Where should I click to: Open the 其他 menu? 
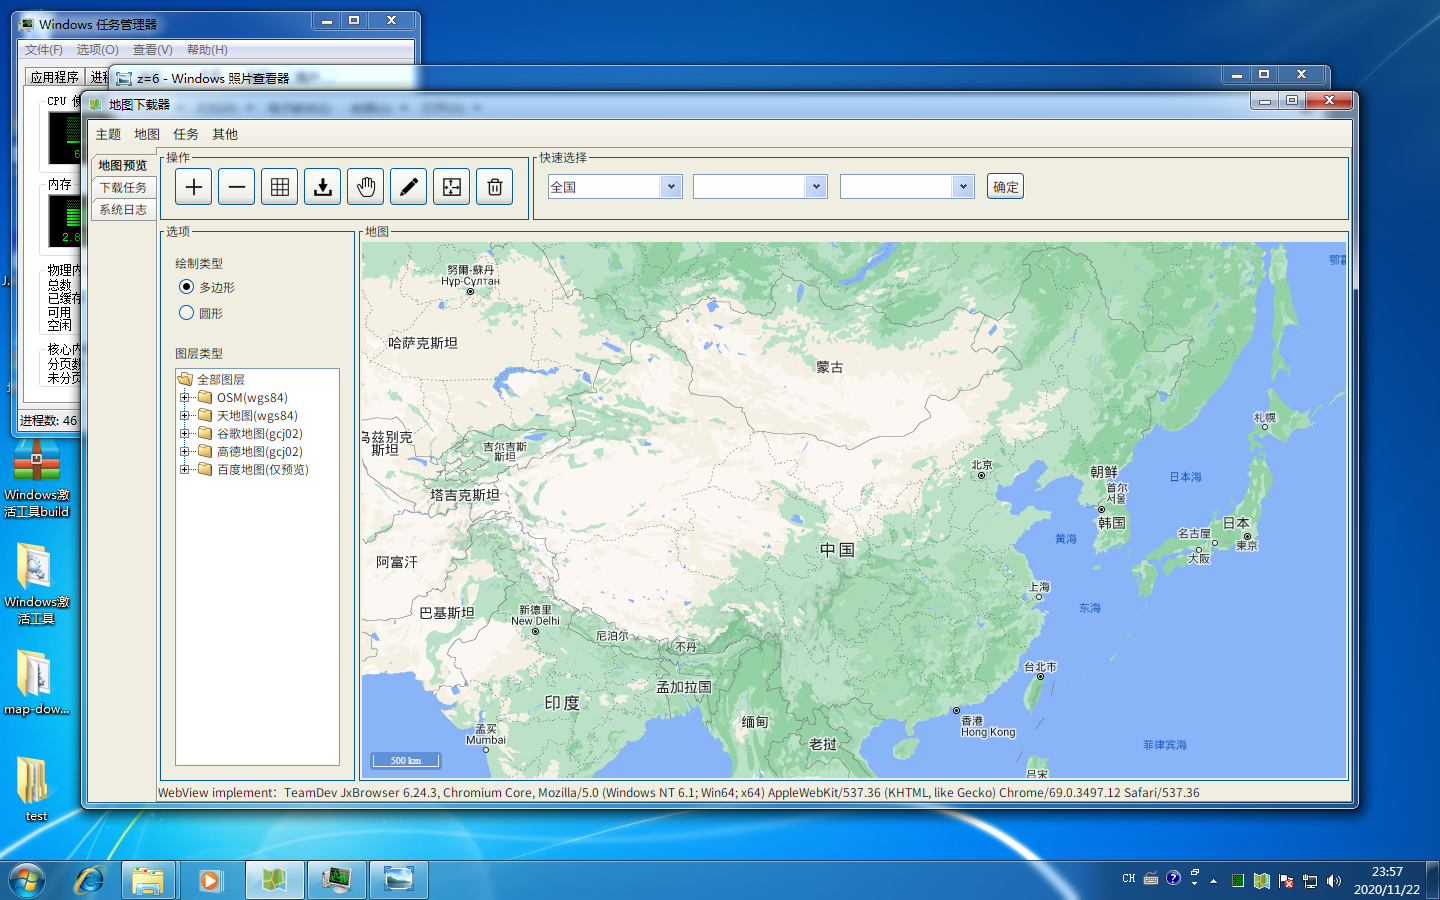[x=225, y=134]
